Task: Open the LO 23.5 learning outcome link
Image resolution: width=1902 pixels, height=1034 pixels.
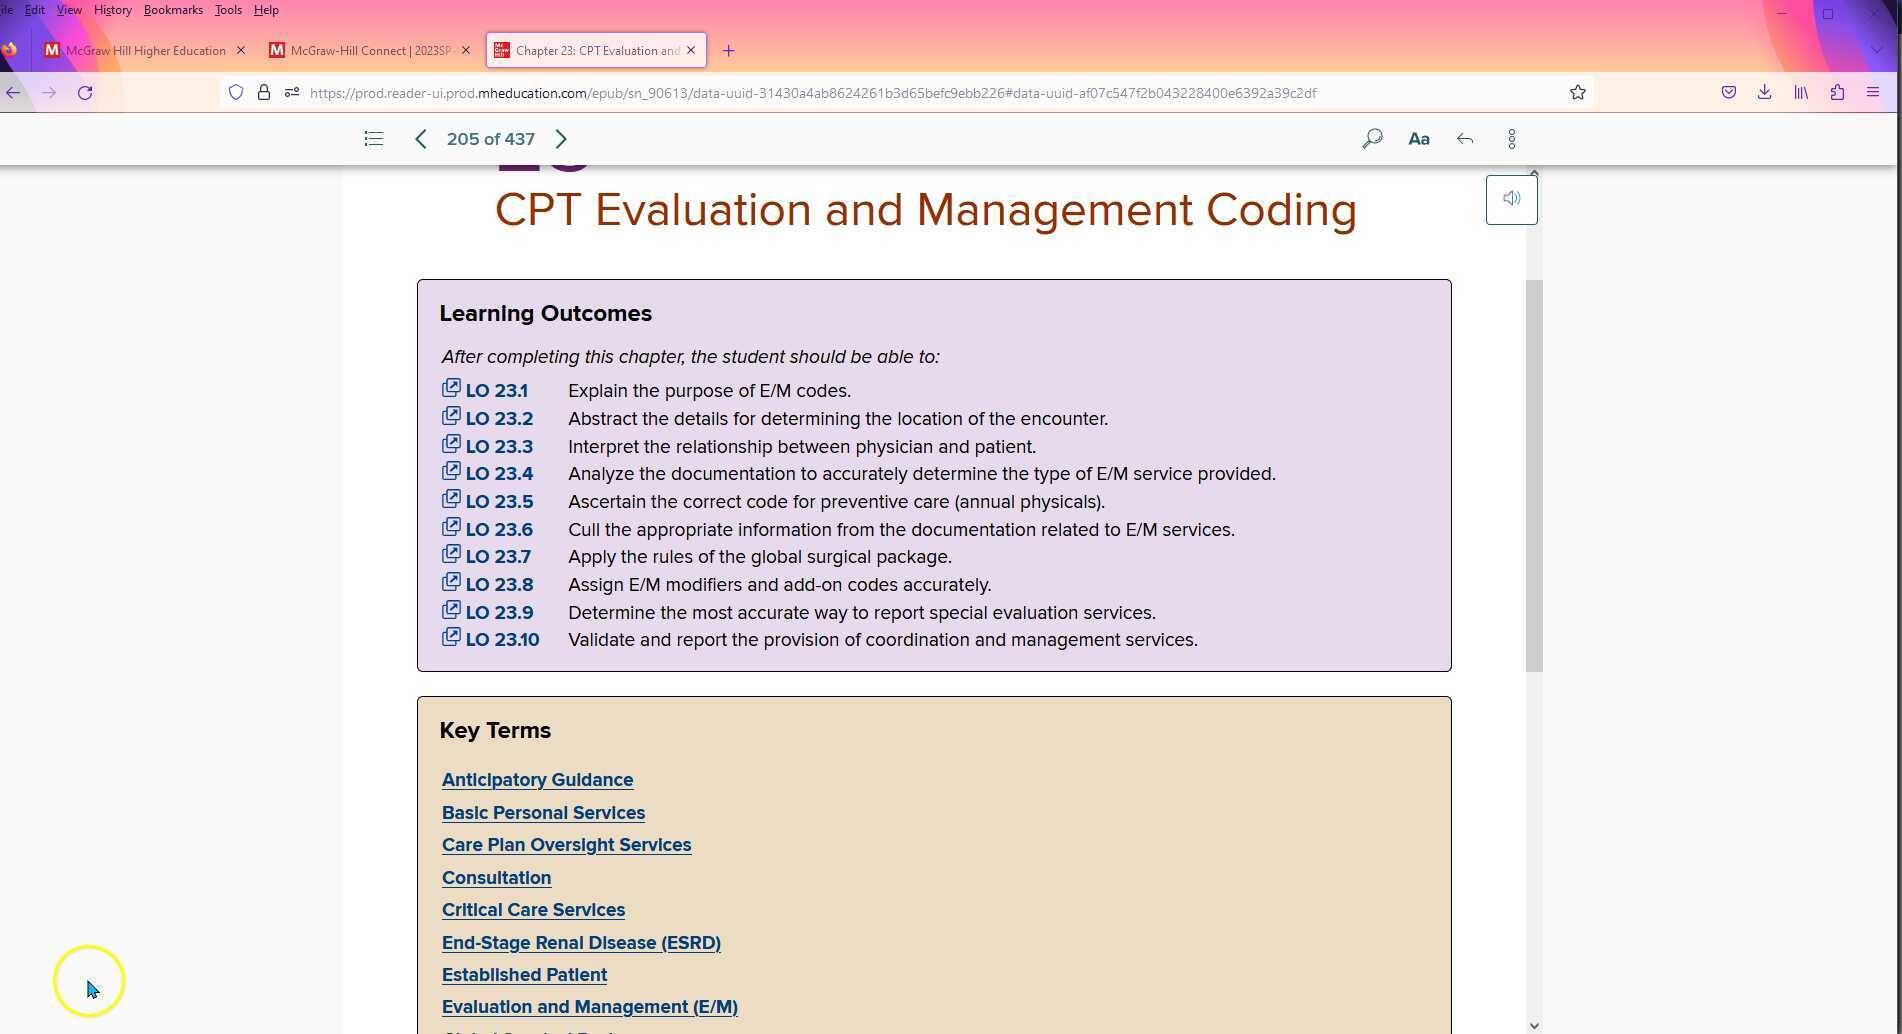Action: tap(498, 501)
